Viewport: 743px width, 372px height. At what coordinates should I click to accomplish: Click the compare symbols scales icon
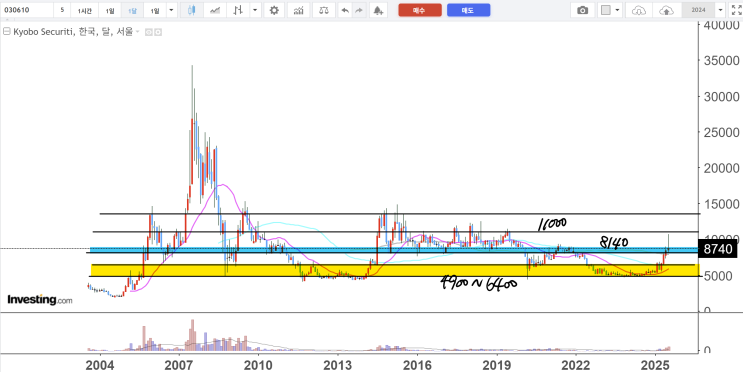pyautogui.click(x=324, y=10)
